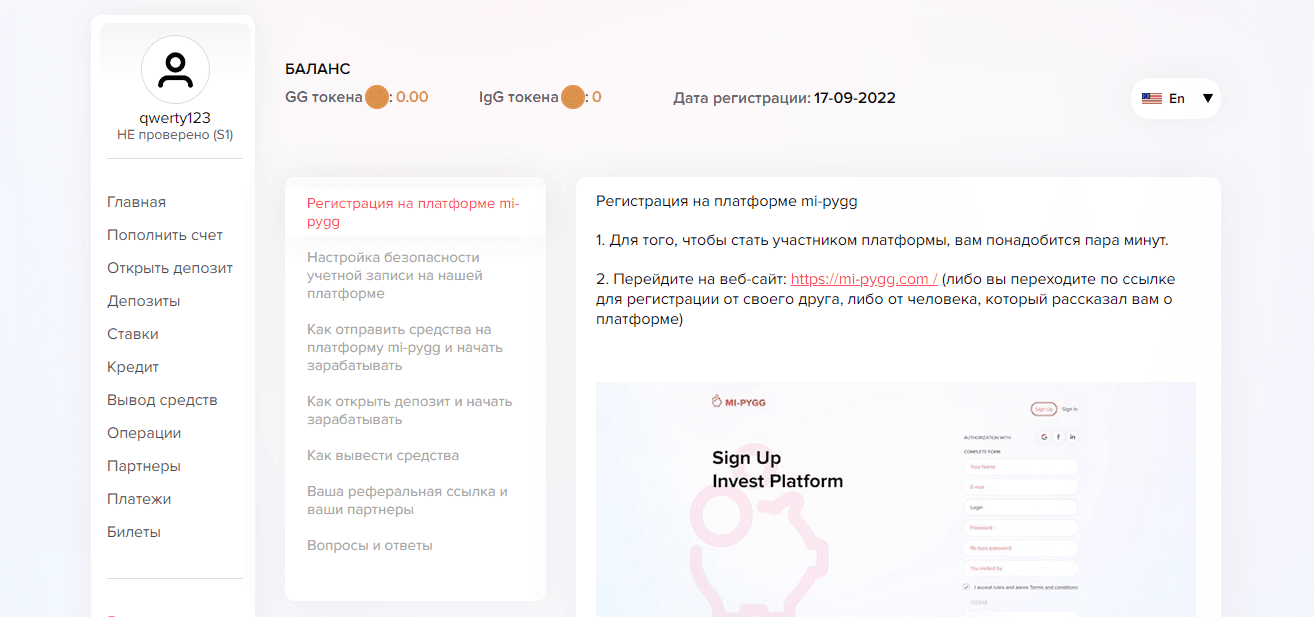
Task: Go to Пополнить счет page
Action: point(165,235)
